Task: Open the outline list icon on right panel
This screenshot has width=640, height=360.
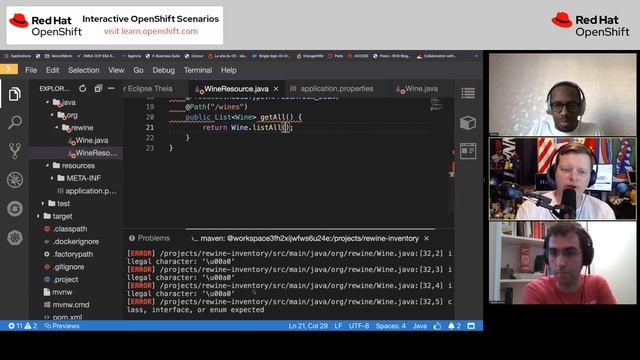Action: (x=468, y=93)
